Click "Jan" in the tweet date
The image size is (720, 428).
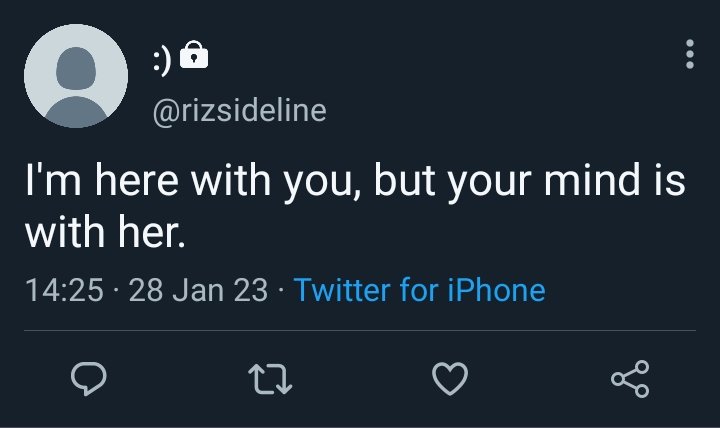[x=198, y=290]
